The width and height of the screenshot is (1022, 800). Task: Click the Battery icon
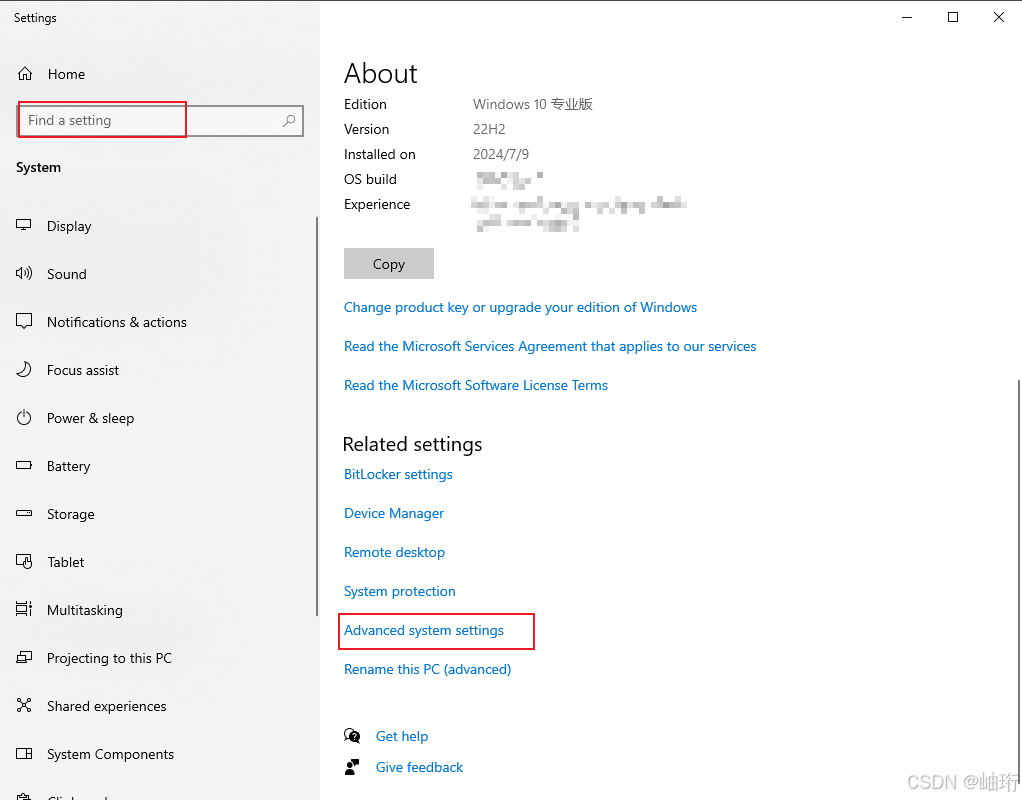(x=23, y=466)
